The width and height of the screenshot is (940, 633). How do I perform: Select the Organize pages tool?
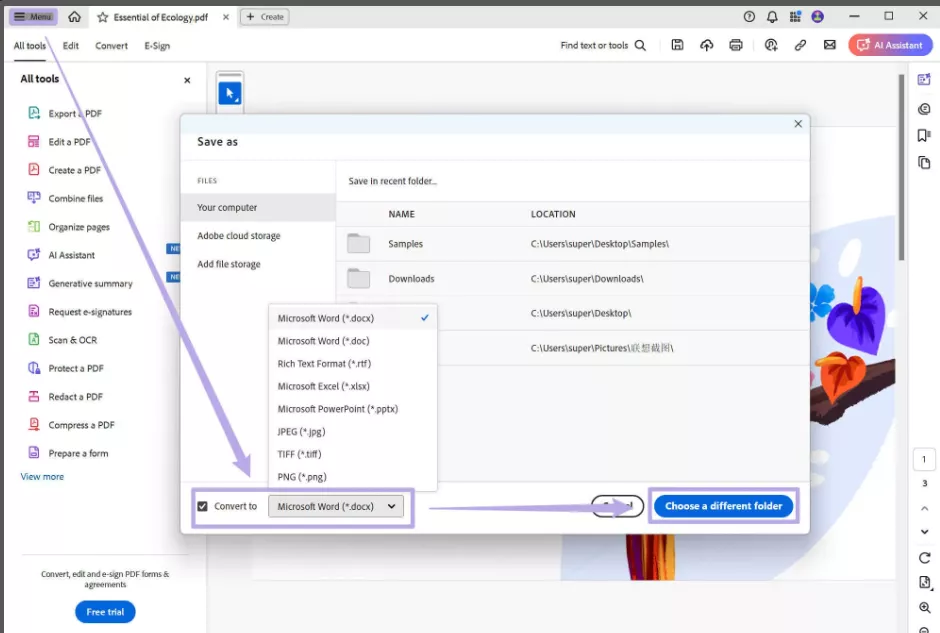tap(79, 227)
